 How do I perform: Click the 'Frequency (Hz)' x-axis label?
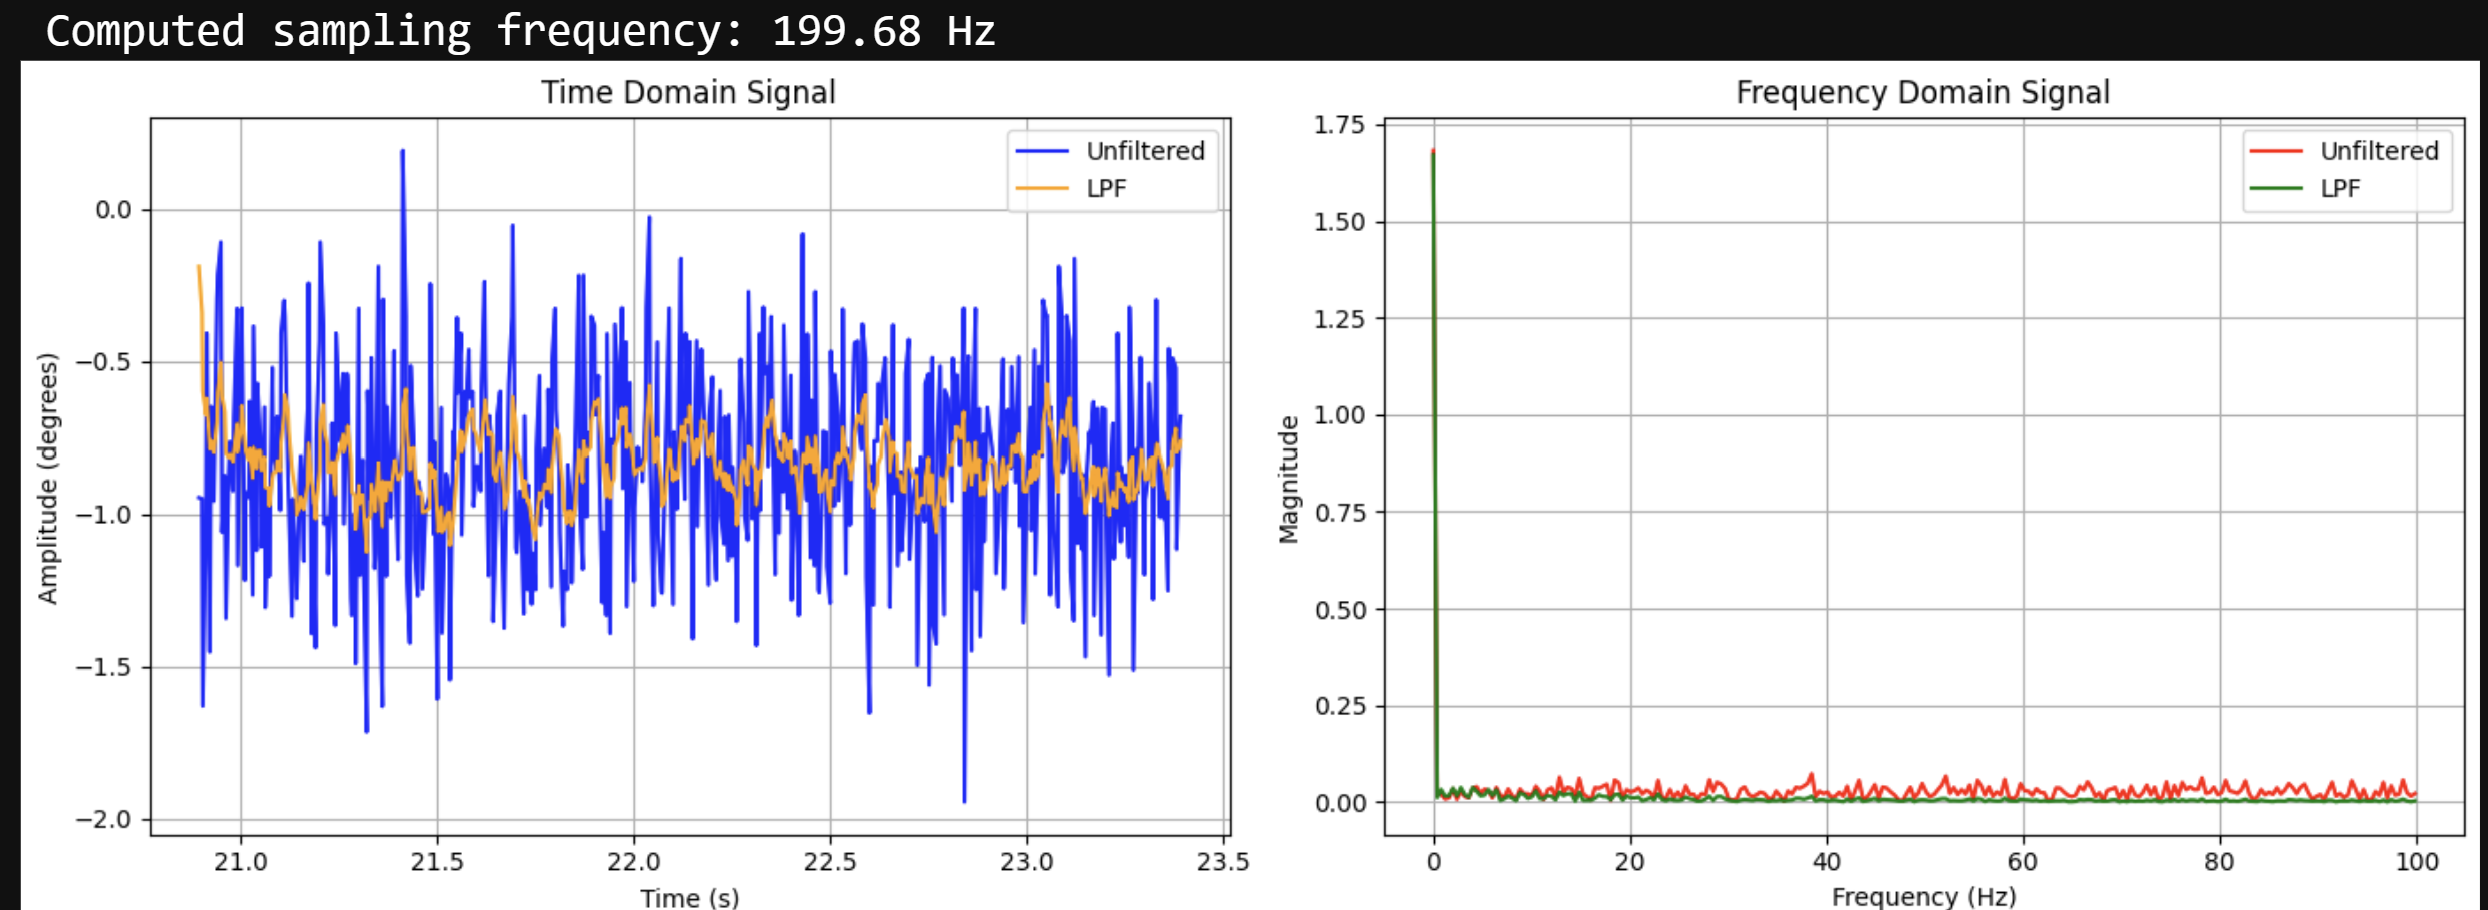click(1923, 896)
